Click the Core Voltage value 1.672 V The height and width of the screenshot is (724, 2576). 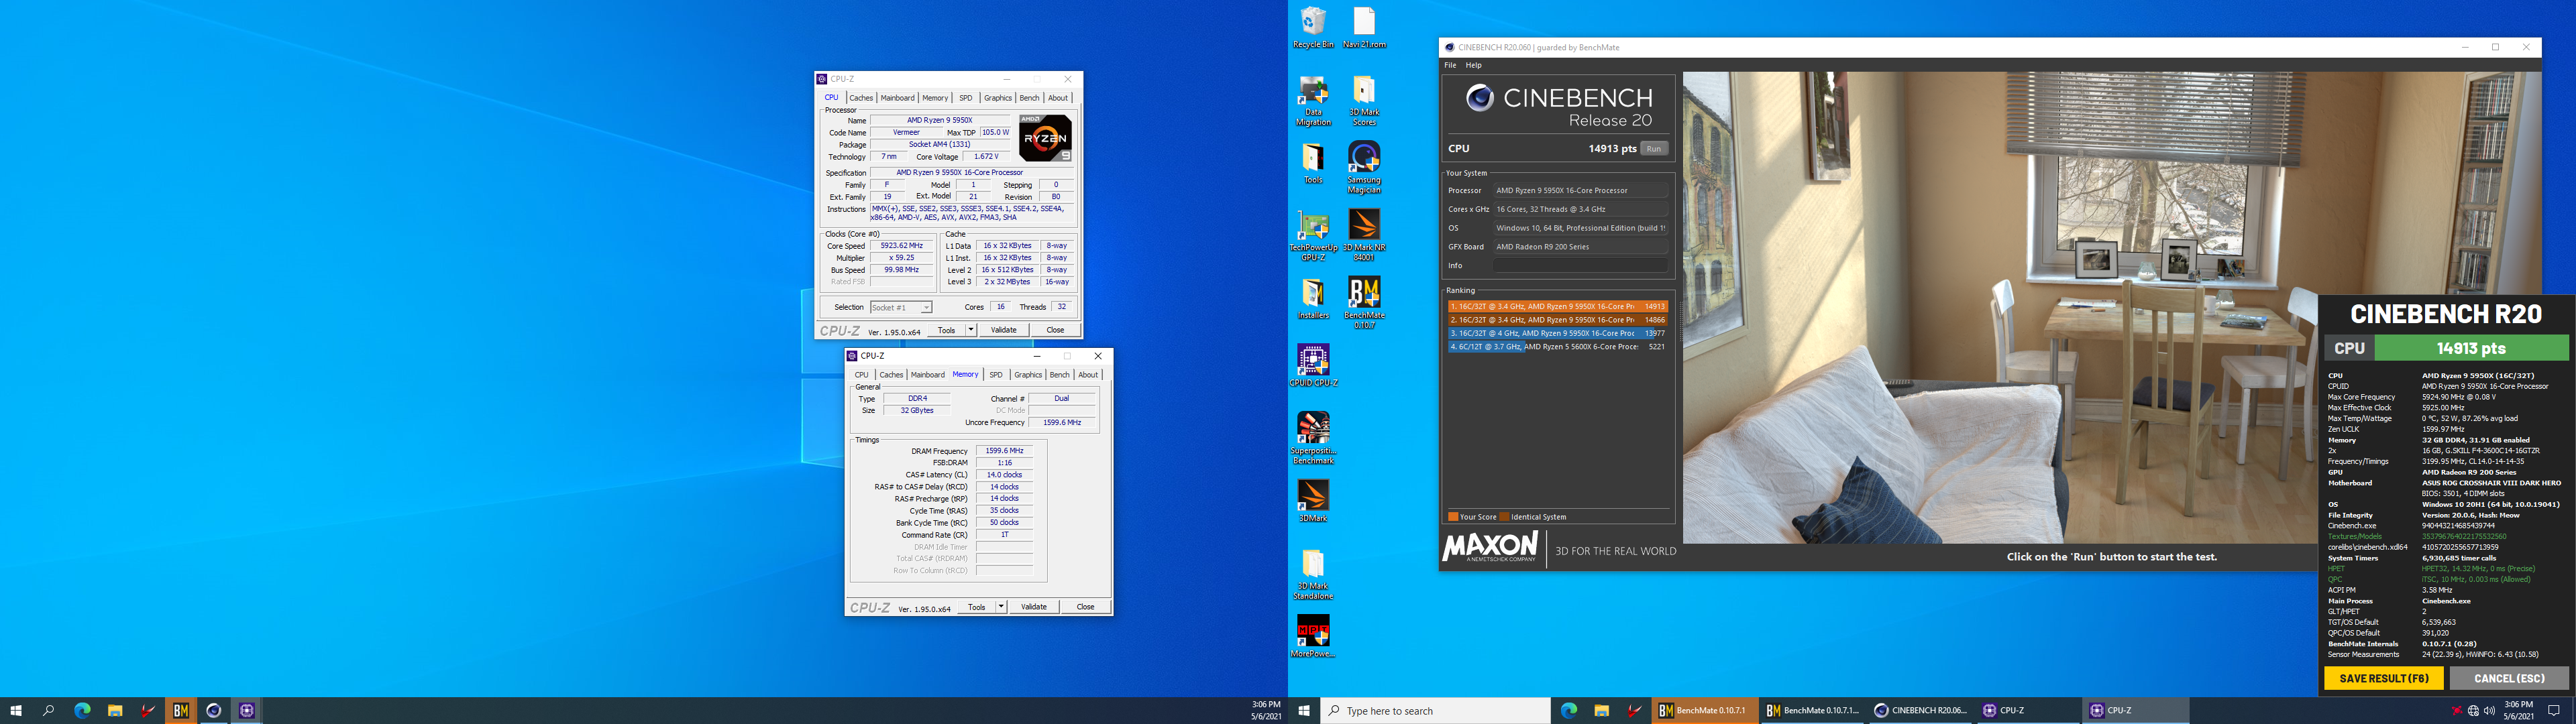click(986, 157)
